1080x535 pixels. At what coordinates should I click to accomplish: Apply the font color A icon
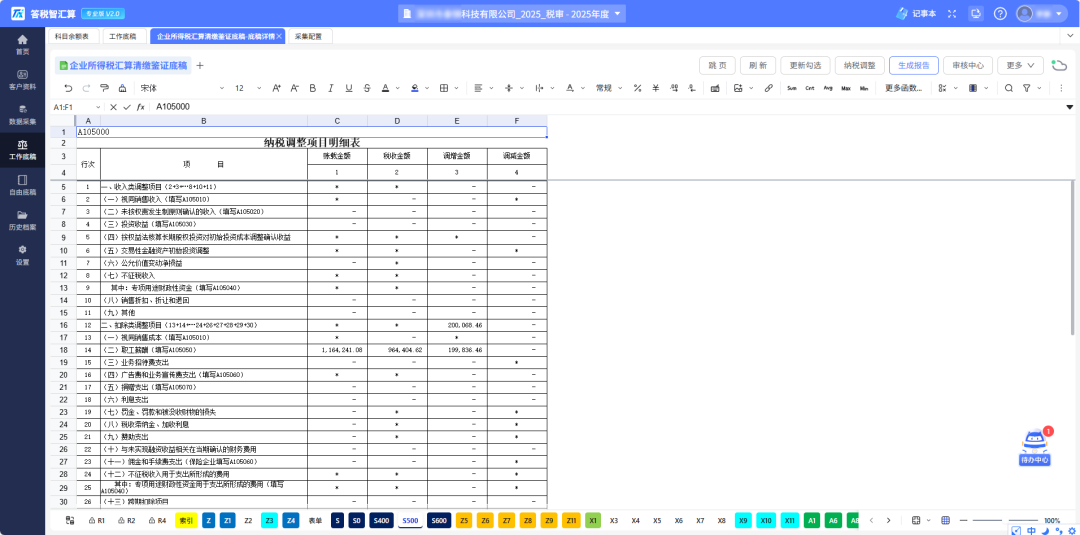point(386,88)
